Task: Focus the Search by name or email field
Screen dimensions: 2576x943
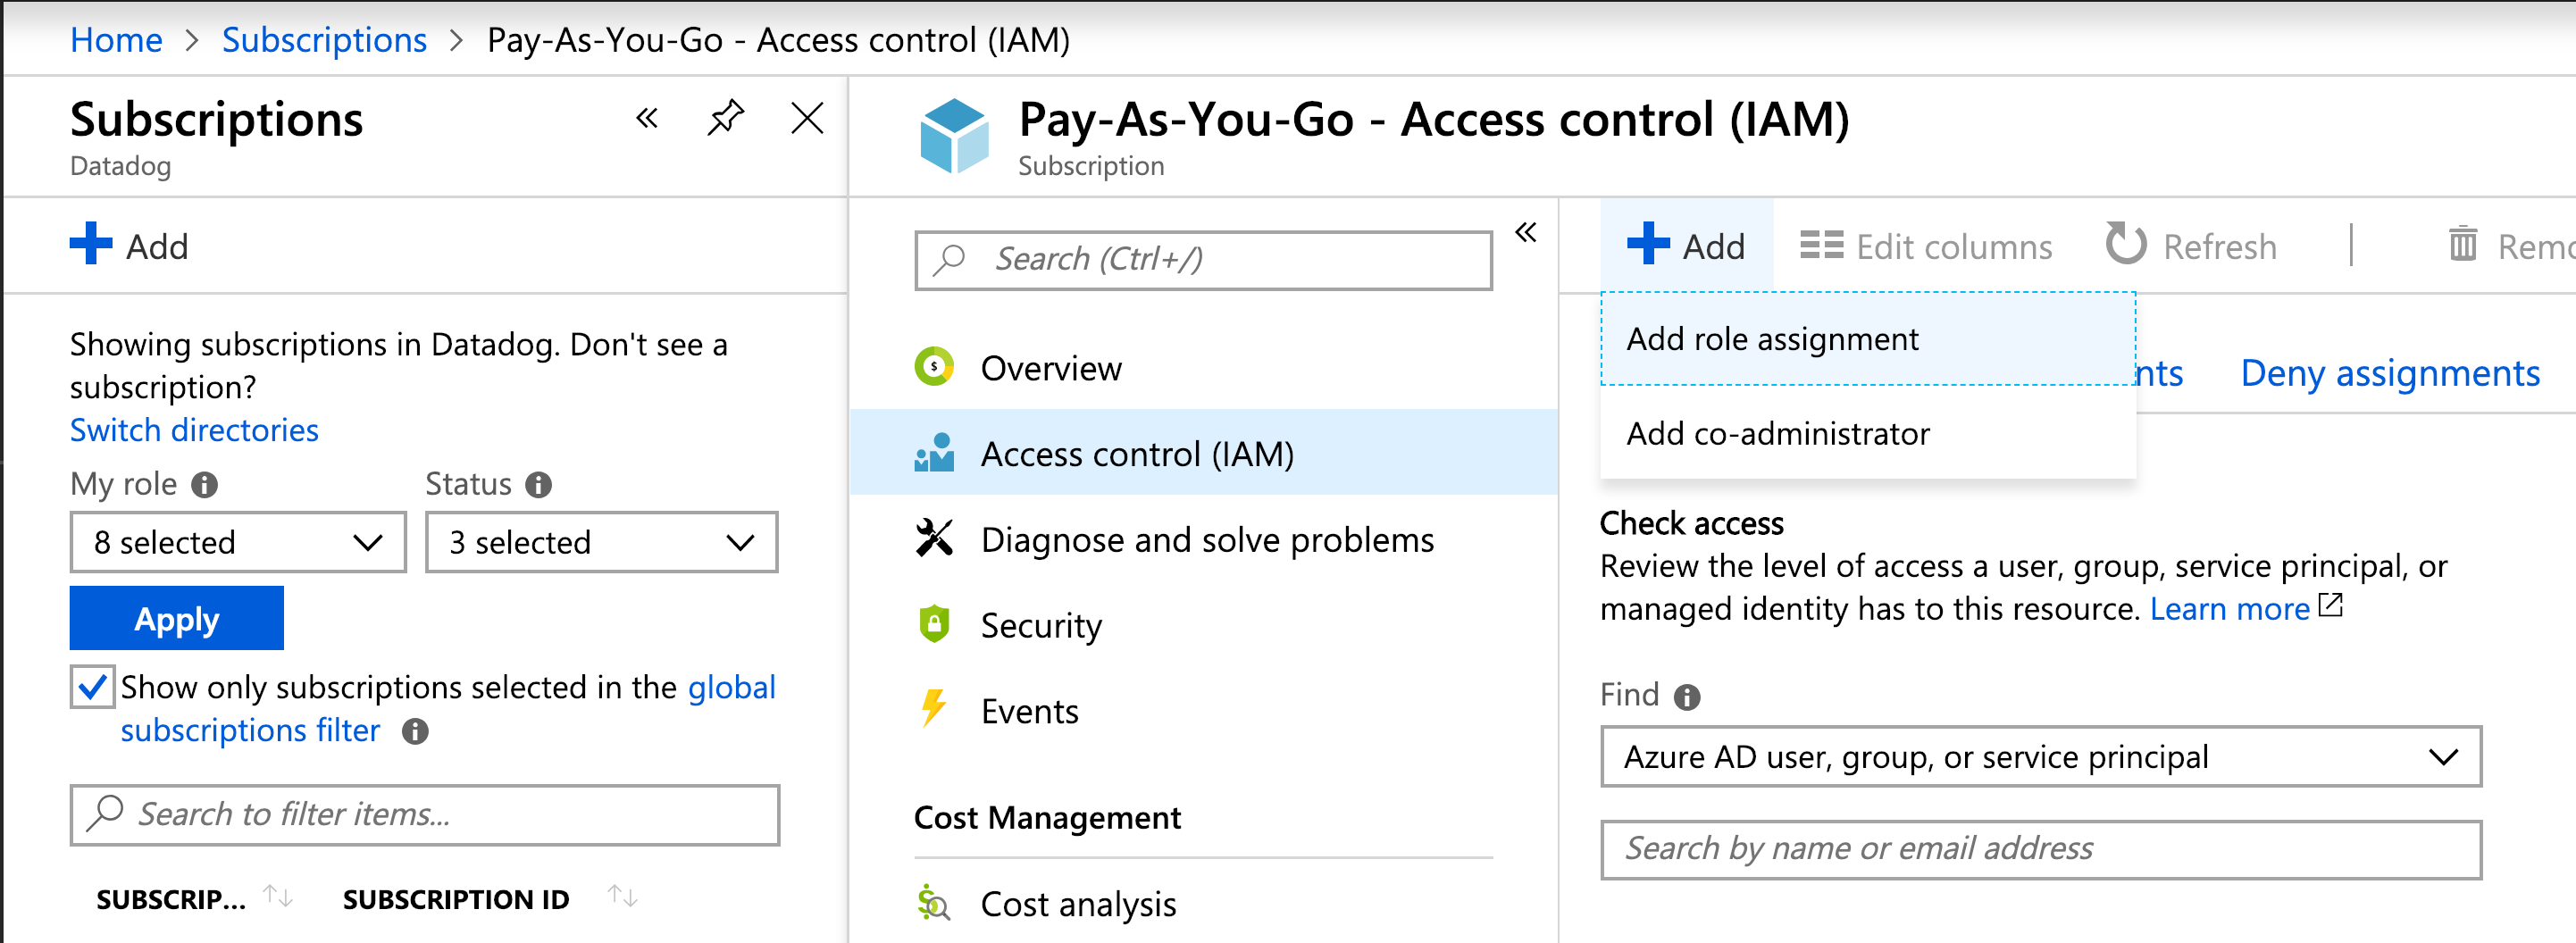Action: 2040,849
